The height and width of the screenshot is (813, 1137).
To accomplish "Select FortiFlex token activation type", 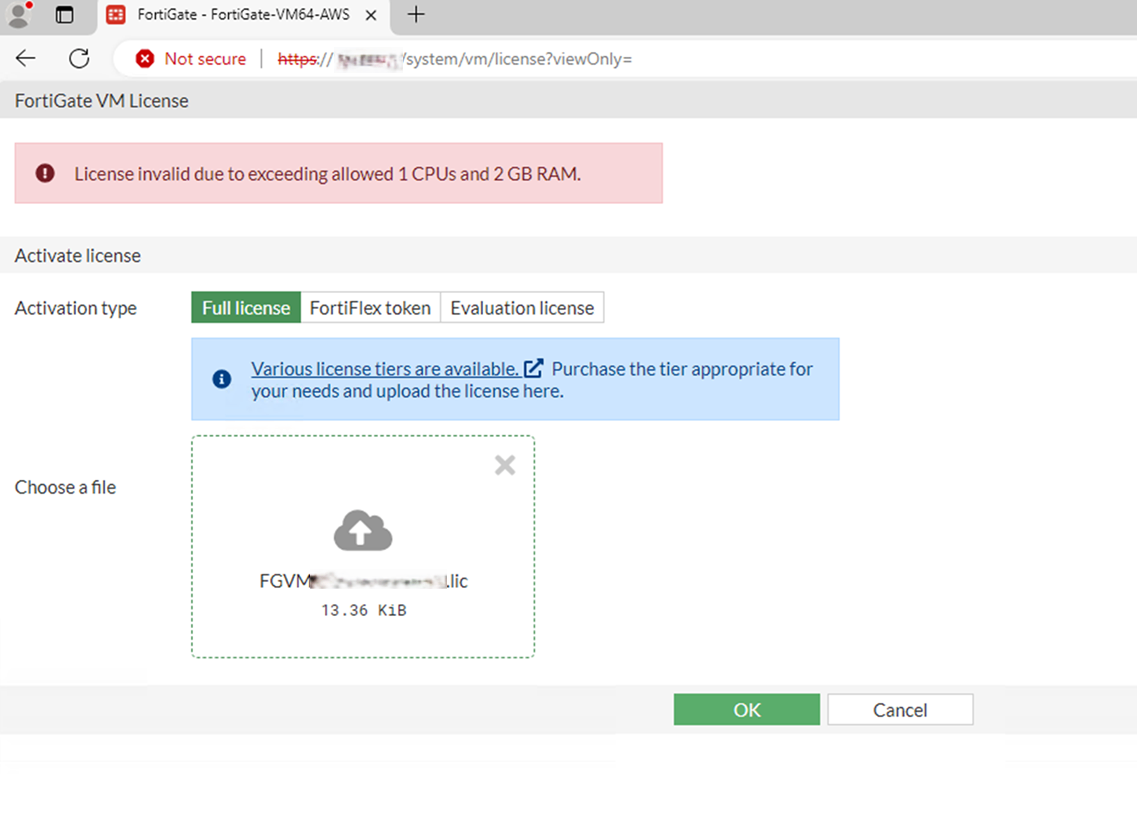I will 370,308.
